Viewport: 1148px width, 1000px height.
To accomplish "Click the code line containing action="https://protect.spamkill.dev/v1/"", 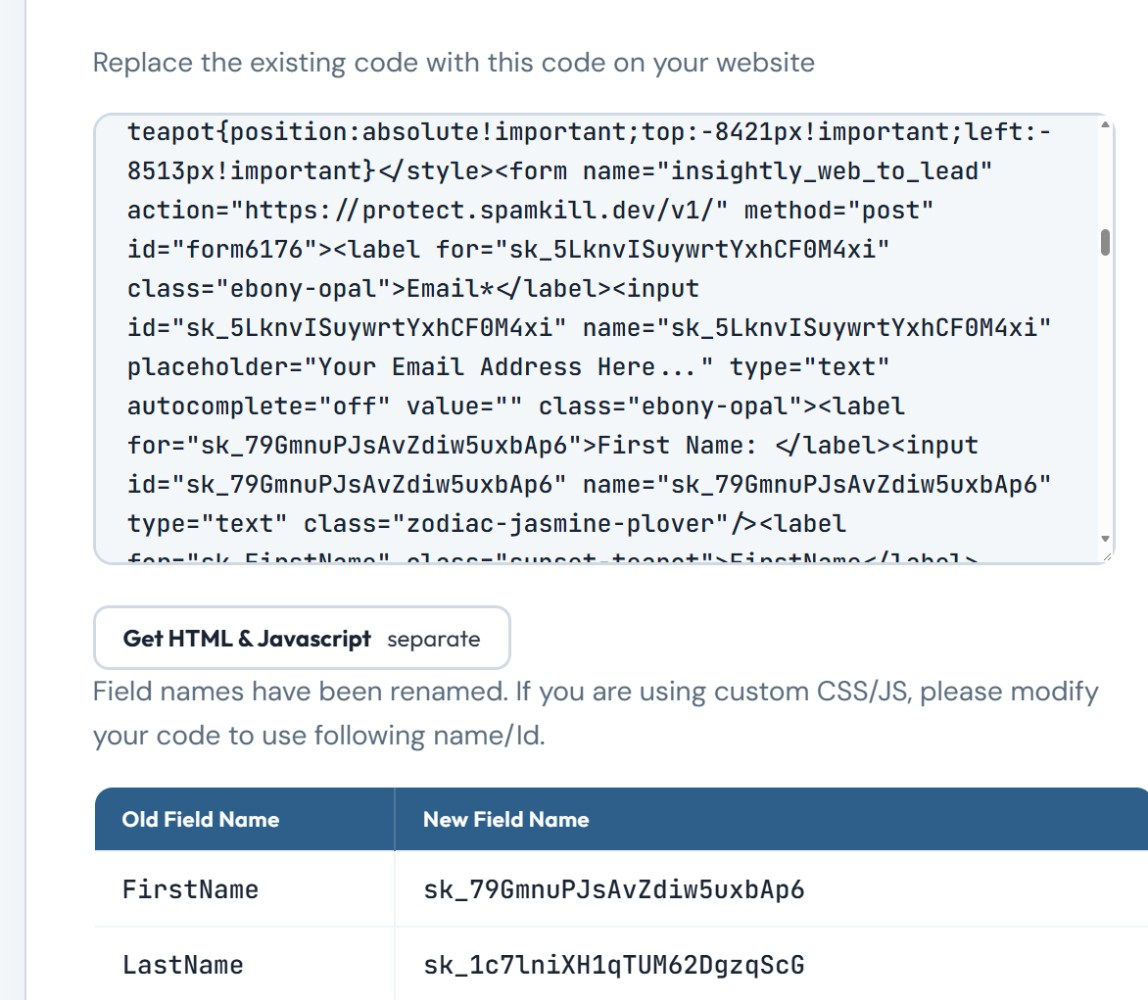I will (x=530, y=210).
